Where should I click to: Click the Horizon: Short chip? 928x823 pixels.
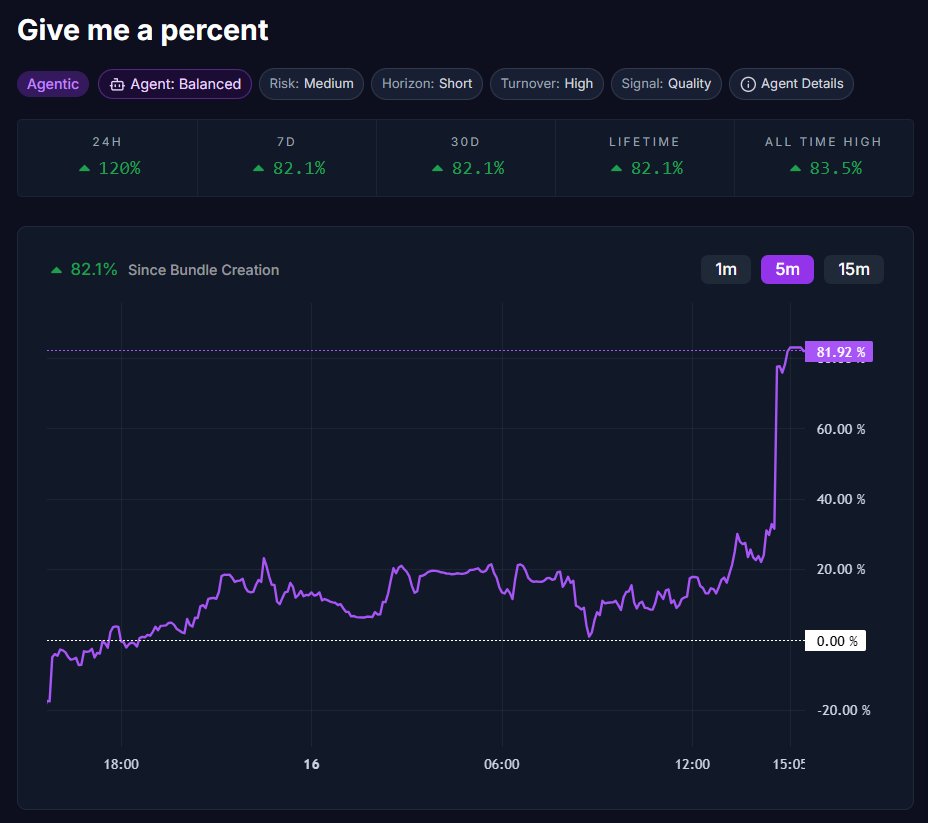click(427, 84)
